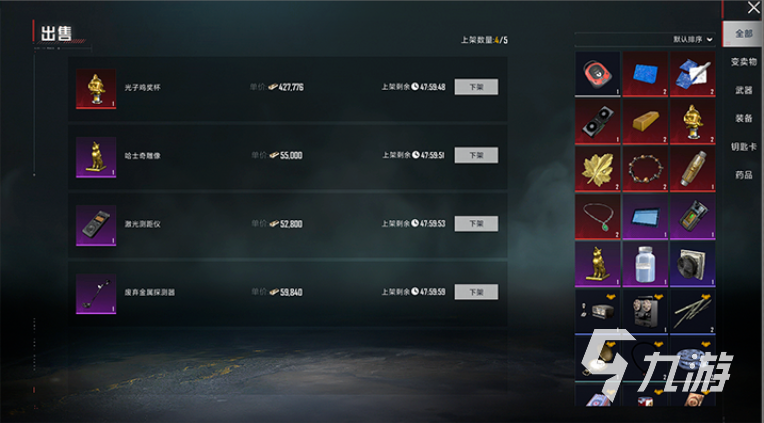This screenshot has width=764, height=423.
Task: Select the white pill bottle item
Action: pos(645,264)
